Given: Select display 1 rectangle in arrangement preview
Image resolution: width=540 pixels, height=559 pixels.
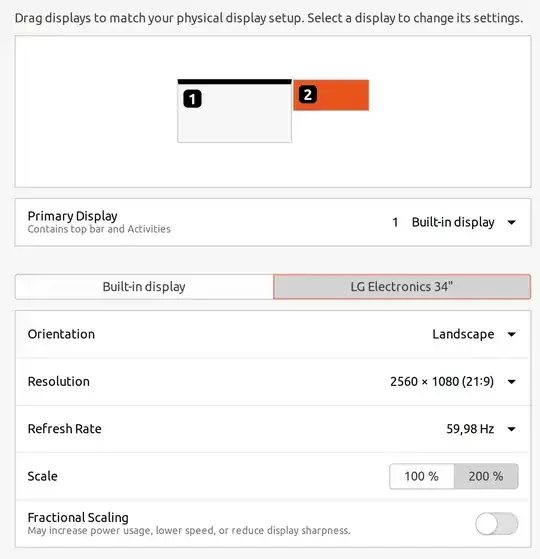Looking at the screenshot, I should pos(235,111).
